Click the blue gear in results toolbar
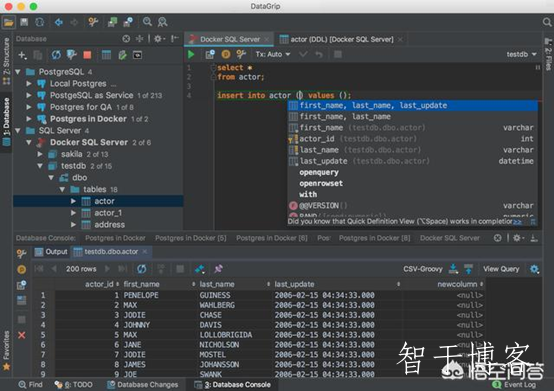The width and height of the screenshot is (554, 391). pos(534,269)
